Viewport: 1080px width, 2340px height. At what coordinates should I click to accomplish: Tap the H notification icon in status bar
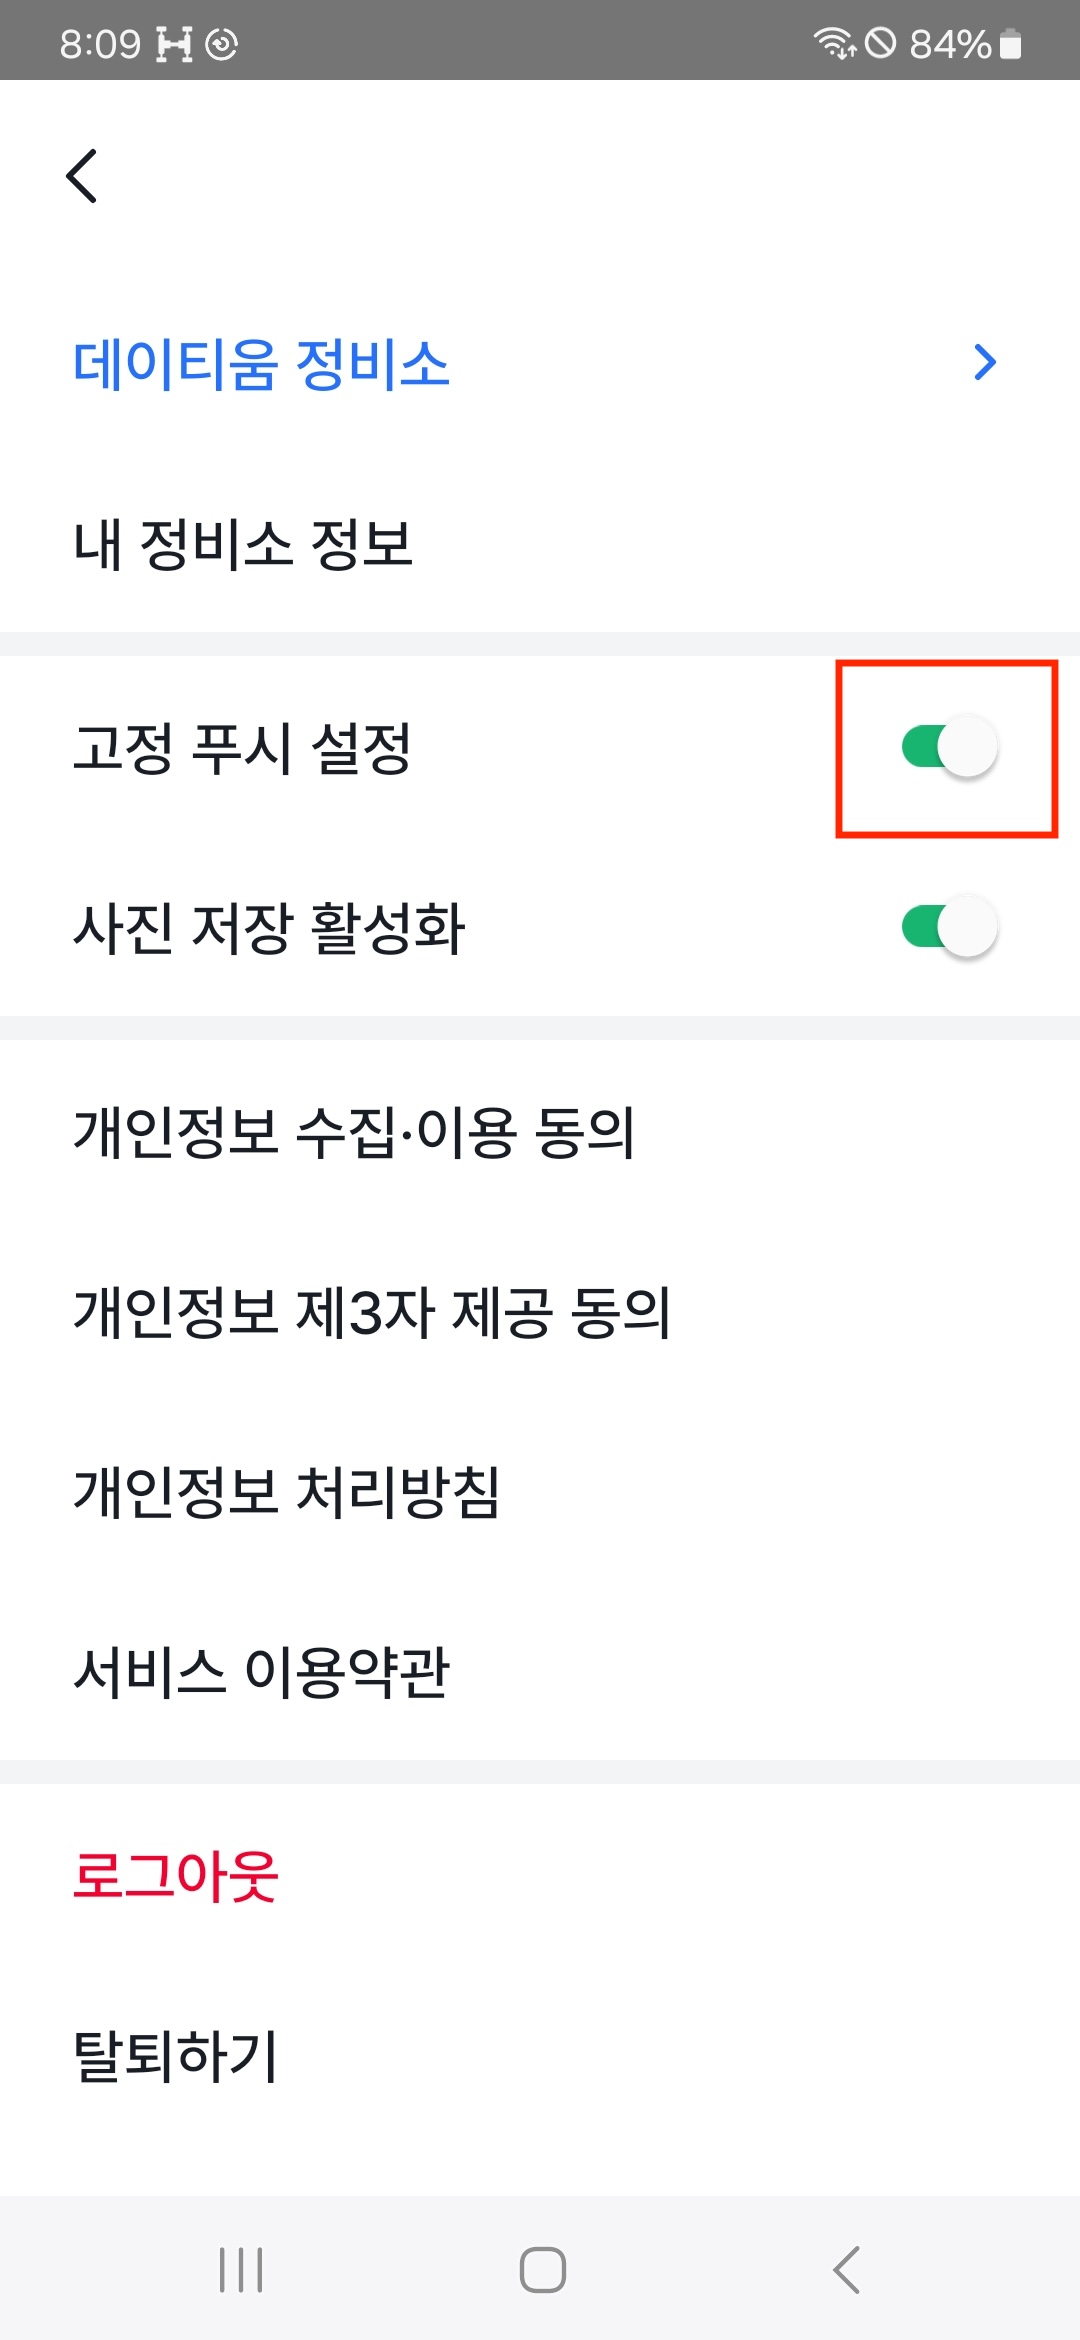click(x=174, y=44)
